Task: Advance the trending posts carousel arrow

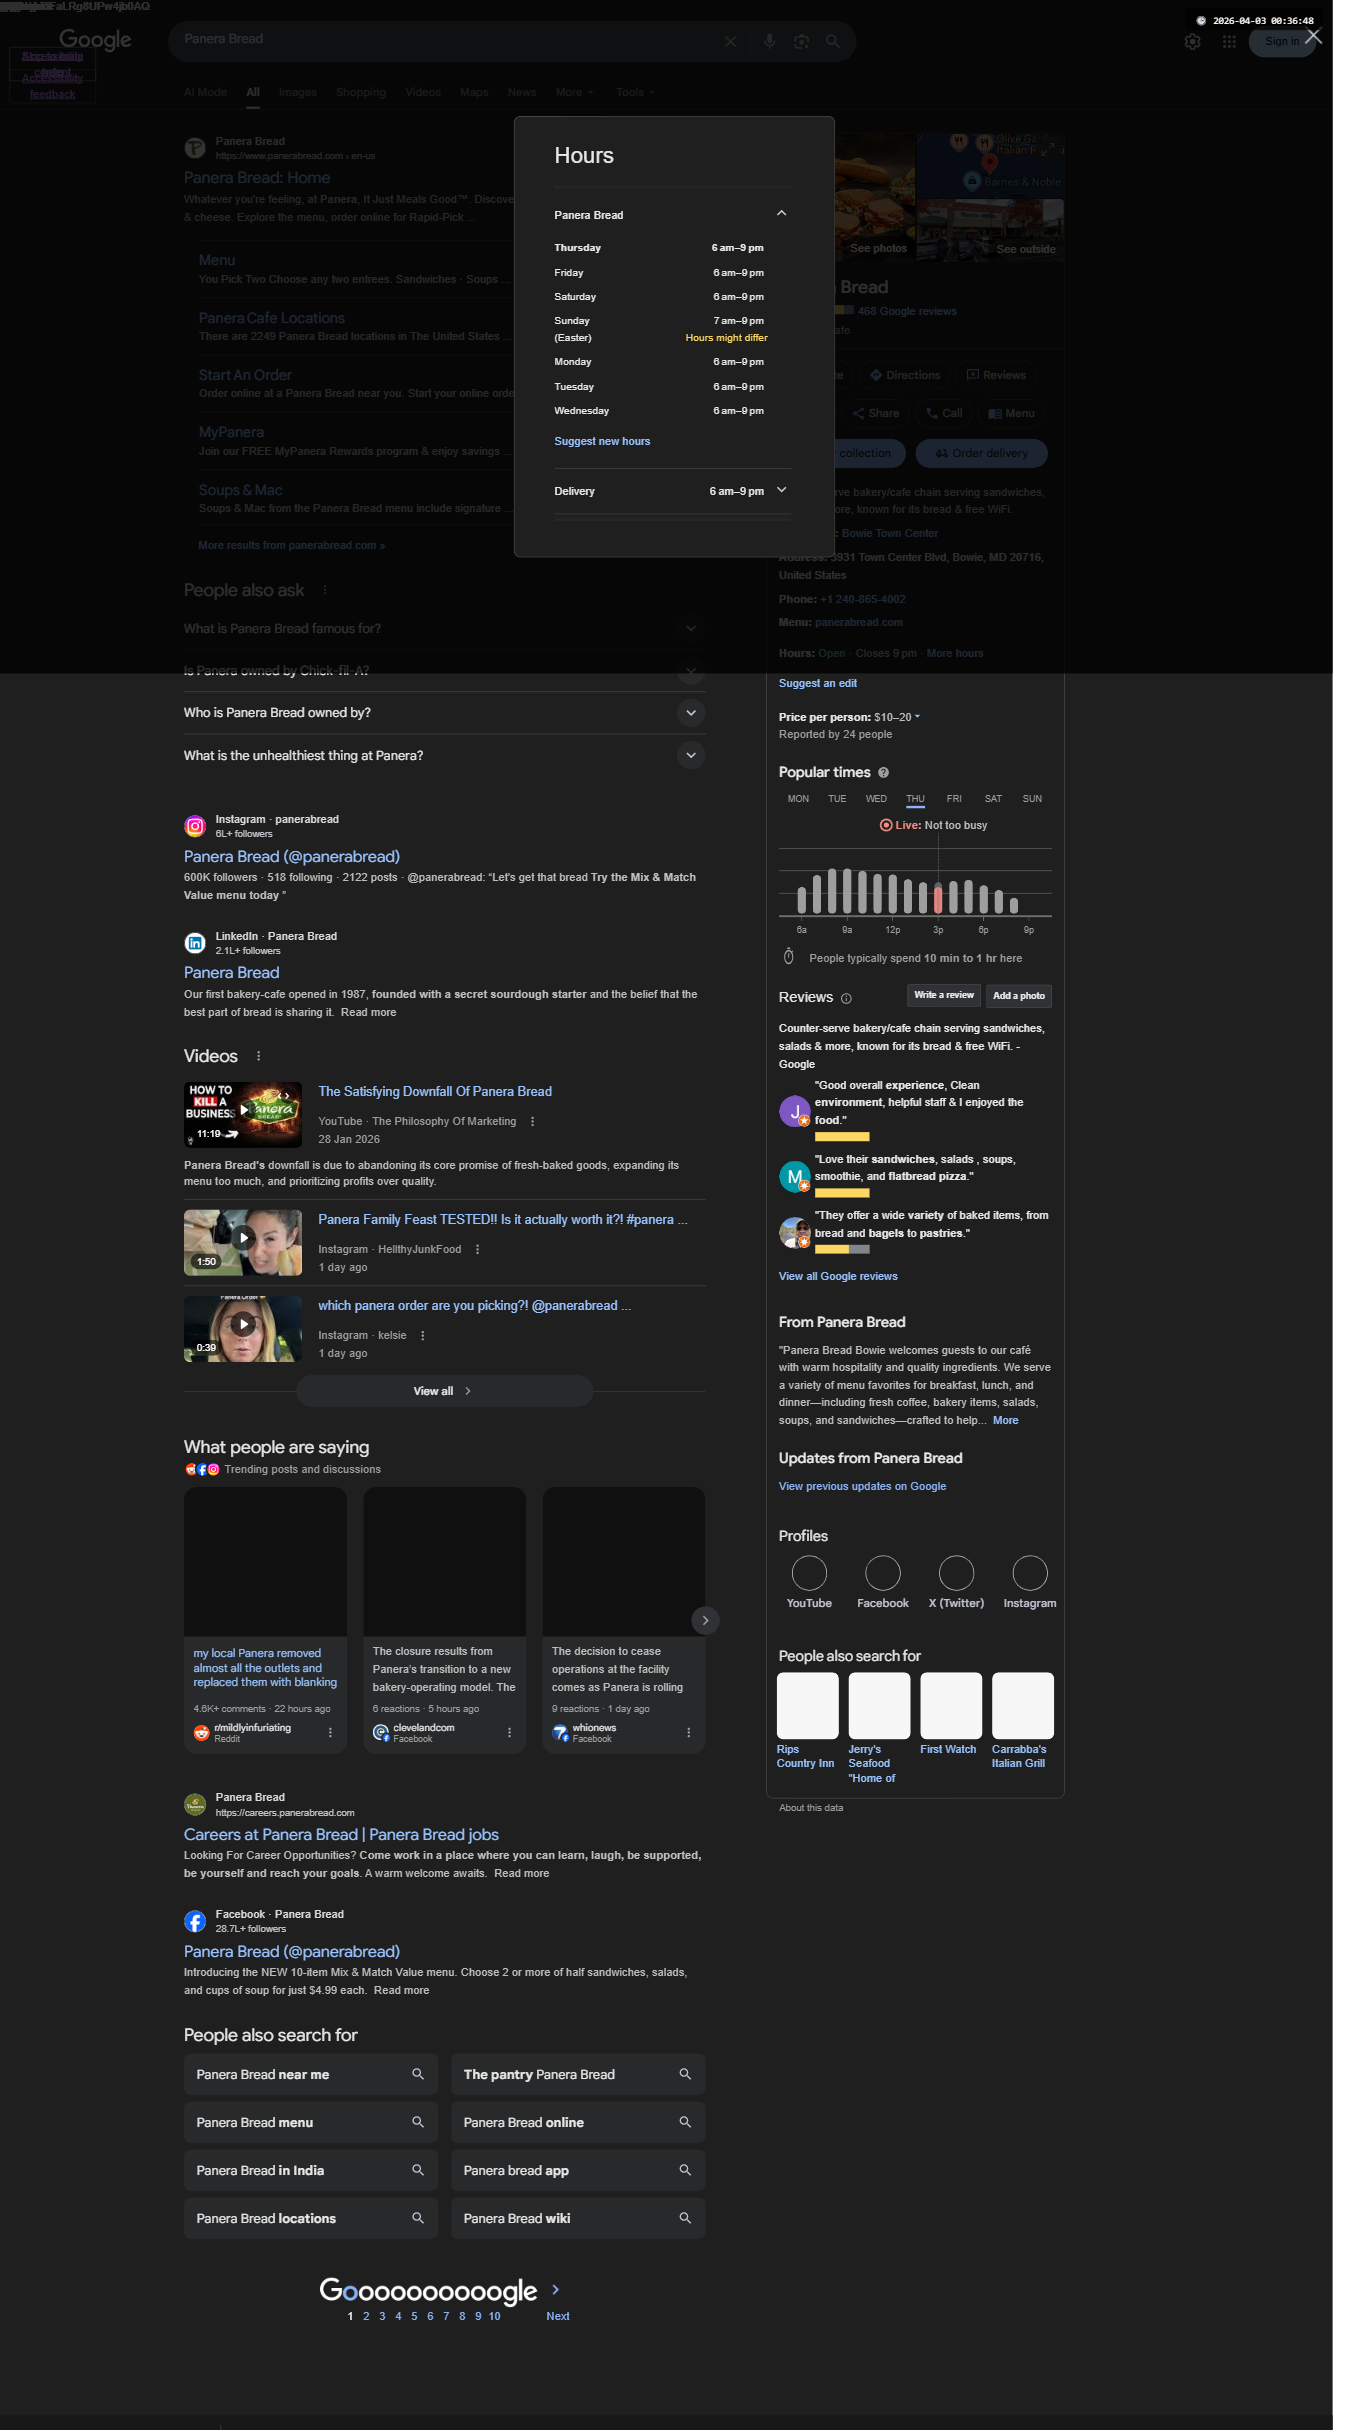Action: (x=705, y=1620)
